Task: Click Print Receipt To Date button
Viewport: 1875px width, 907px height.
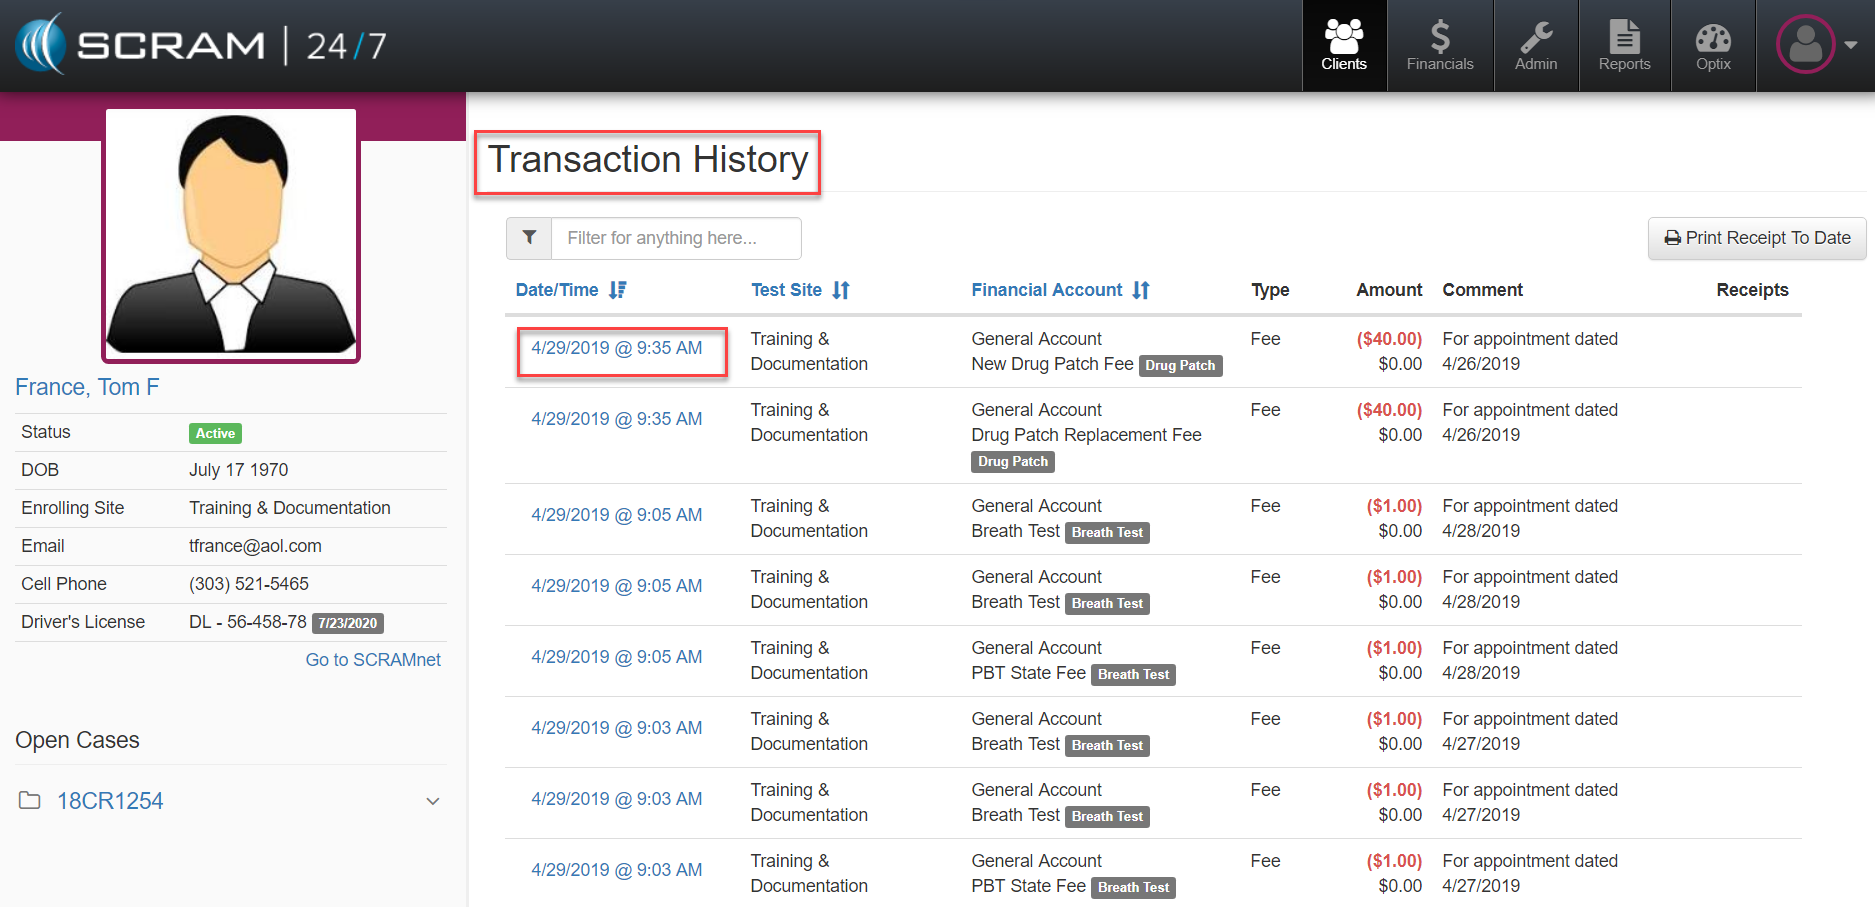Action: [1756, 238]
